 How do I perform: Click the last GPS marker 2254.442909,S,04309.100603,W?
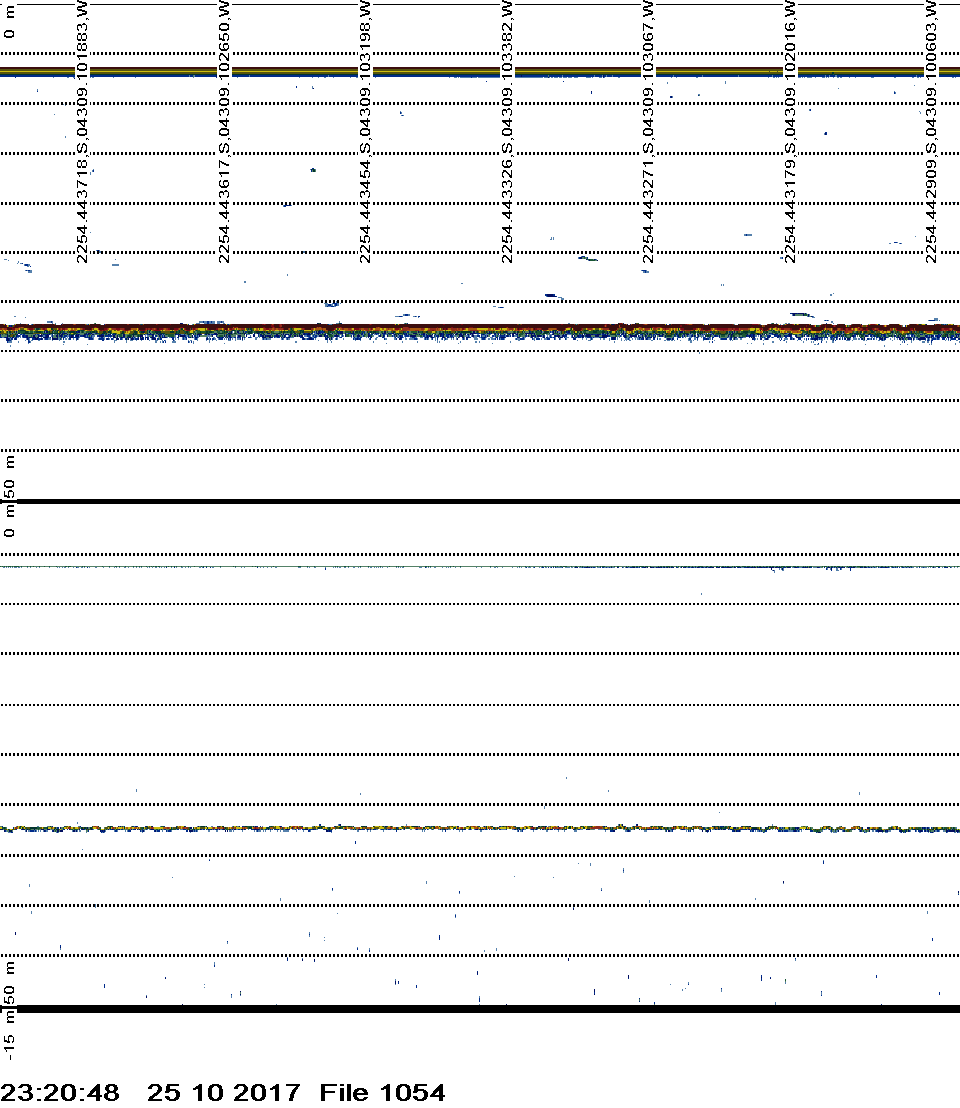tap(932, 132)
